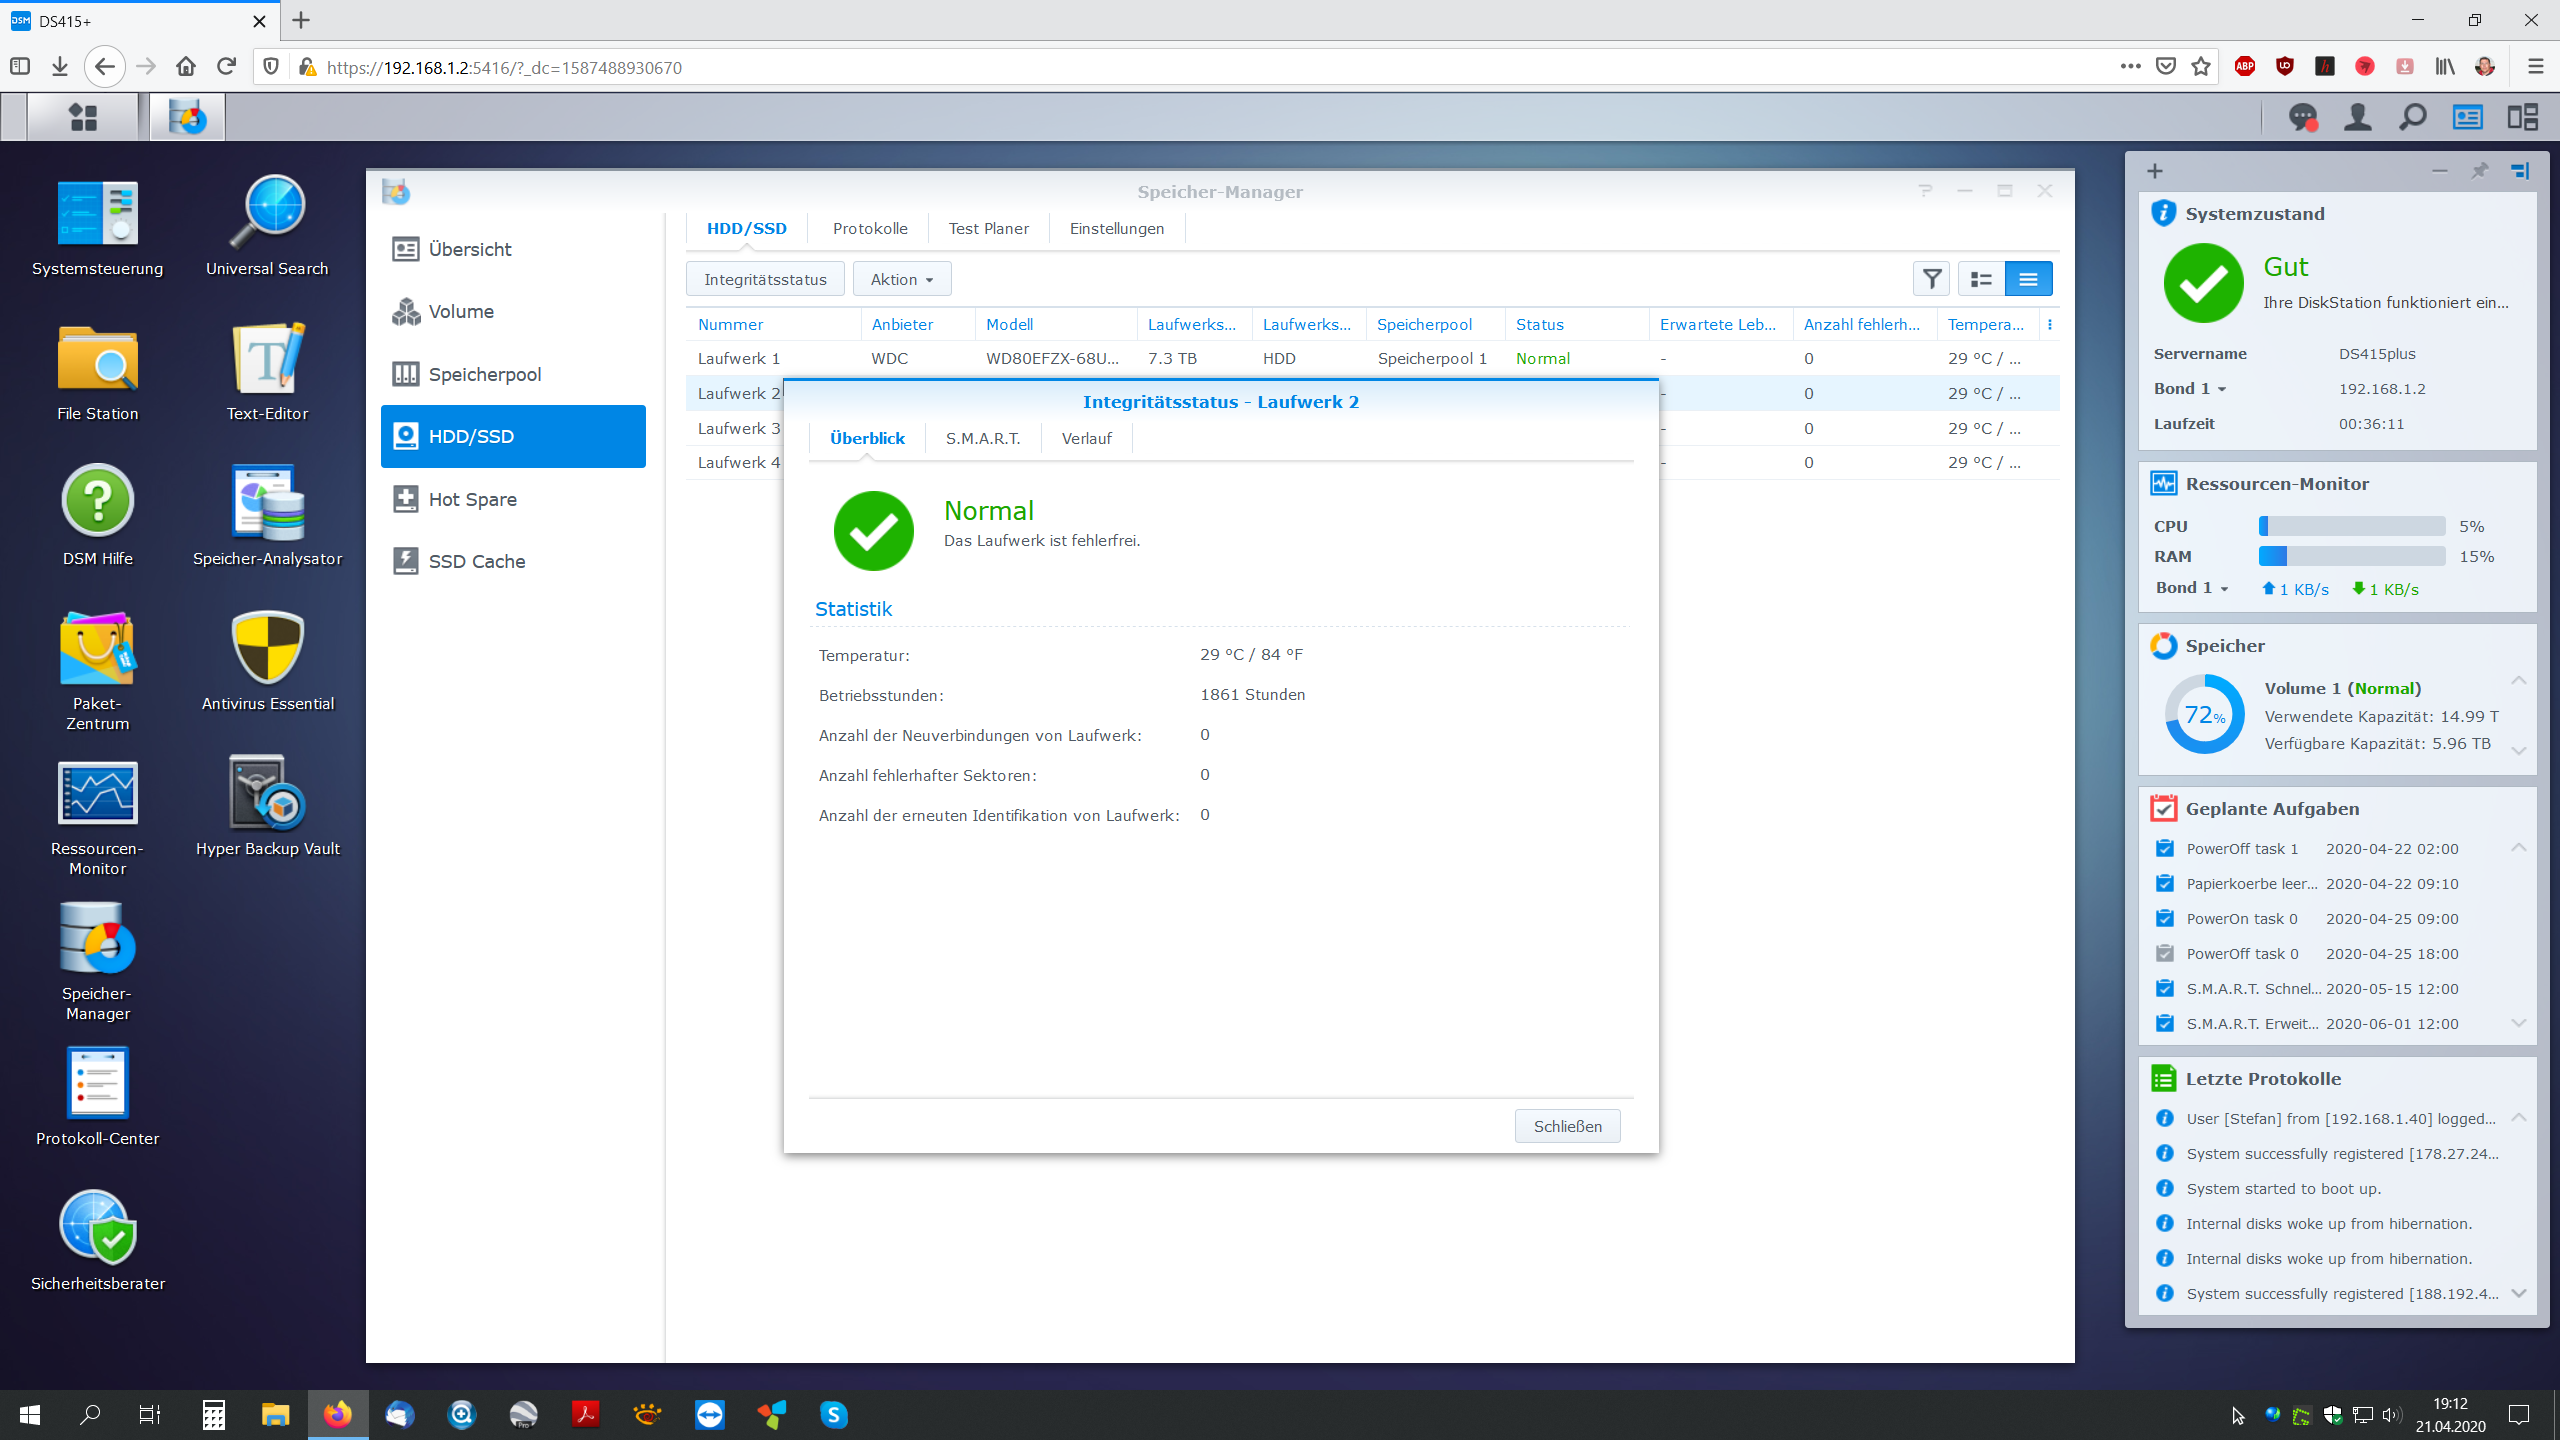Image resolution: width=2560 pixels, height=1440 pixels.
Task: Click the DSM main menu grid icon
Action: 83,118
